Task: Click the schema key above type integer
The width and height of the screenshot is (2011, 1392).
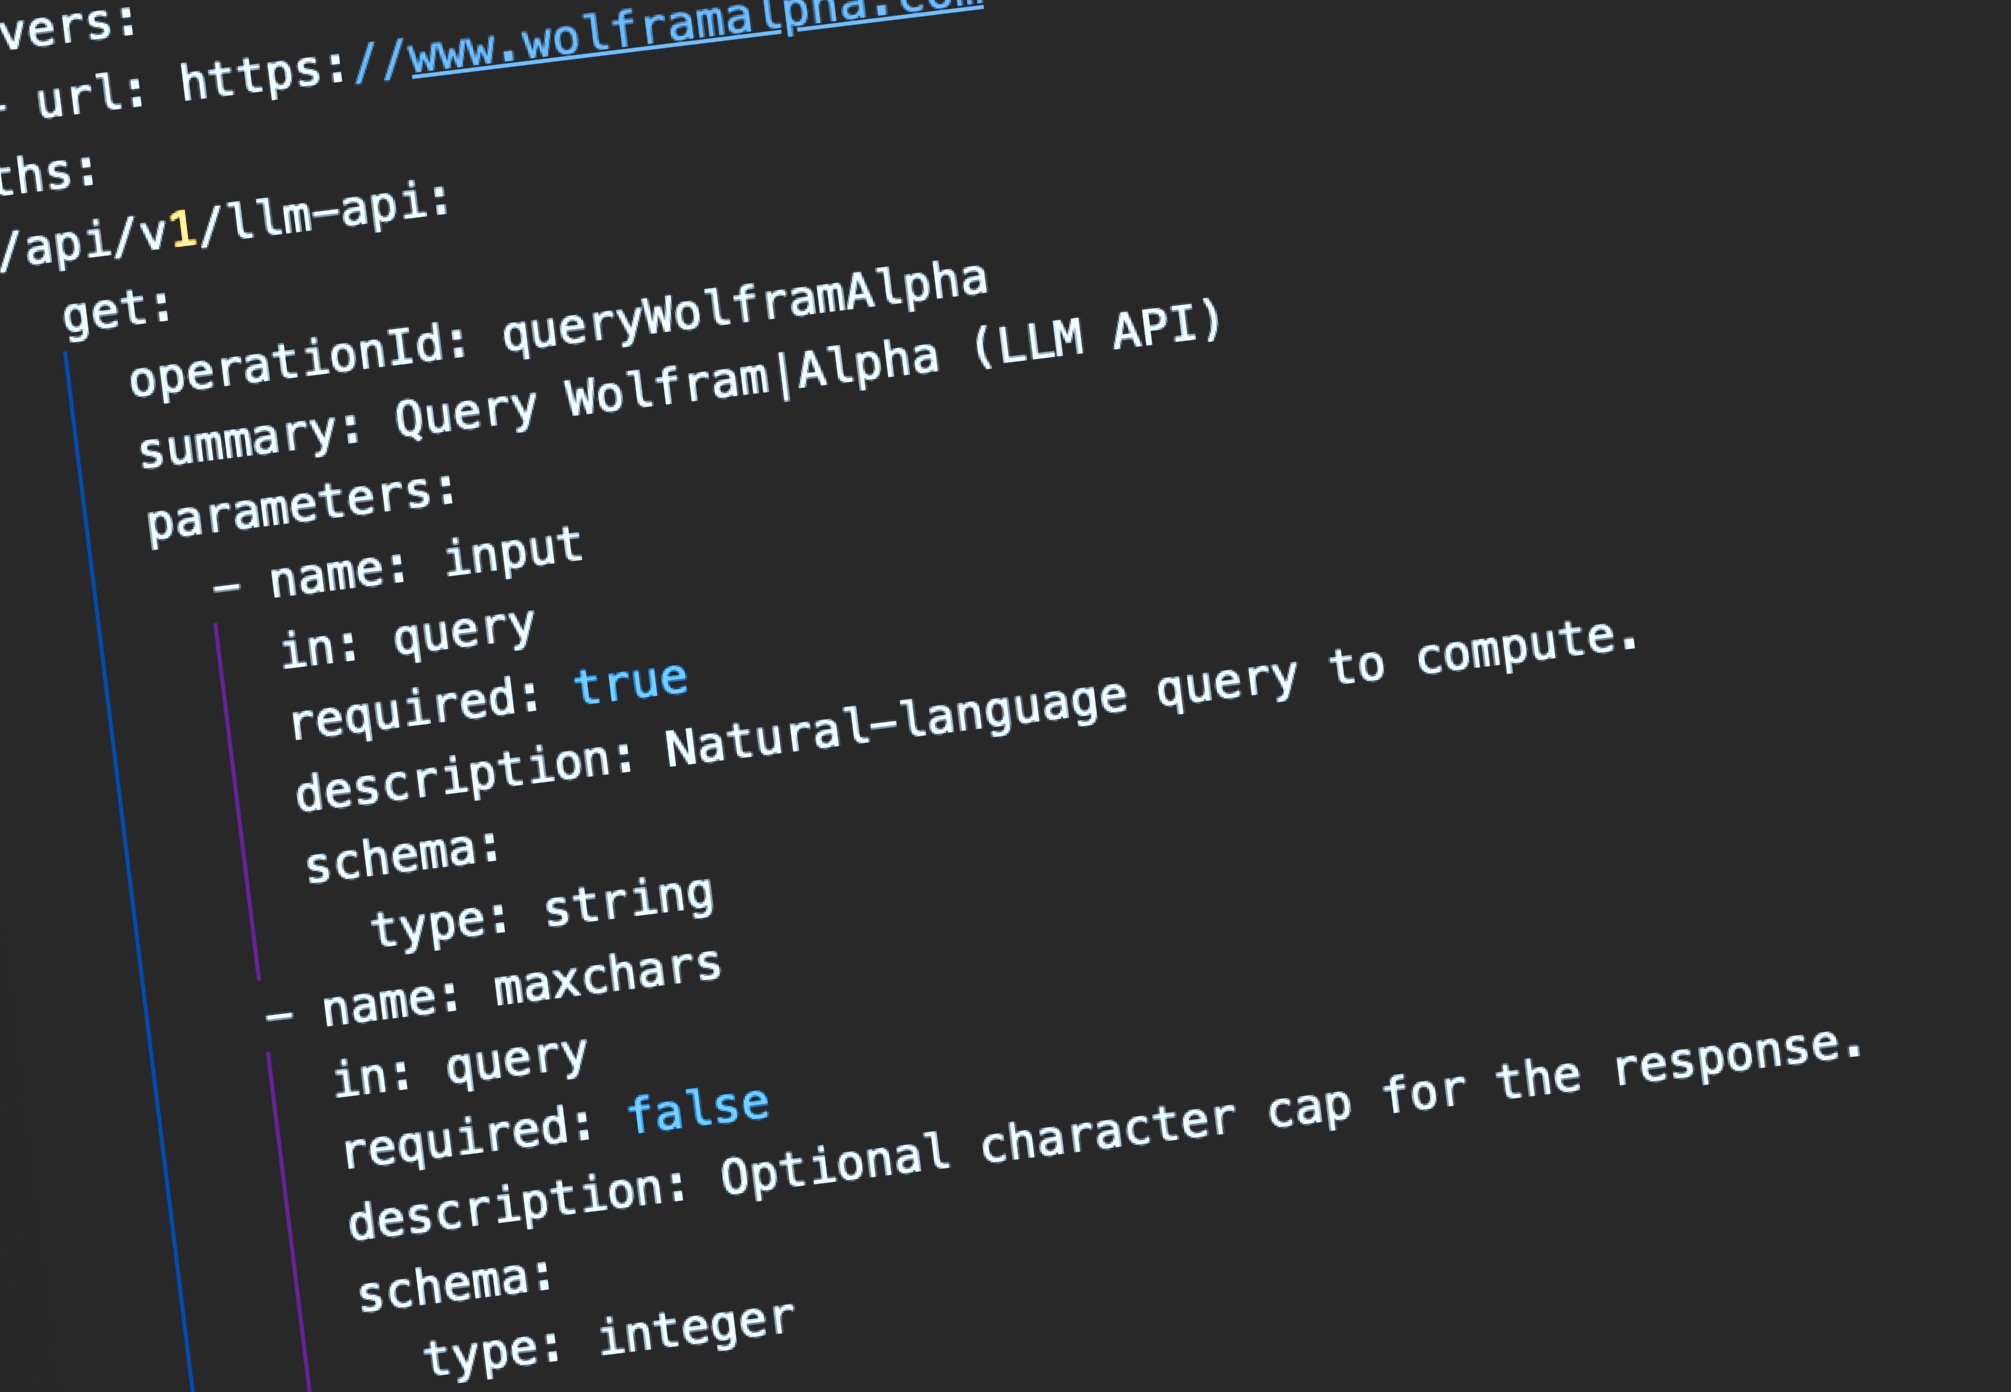Action: pos(453,1284)
